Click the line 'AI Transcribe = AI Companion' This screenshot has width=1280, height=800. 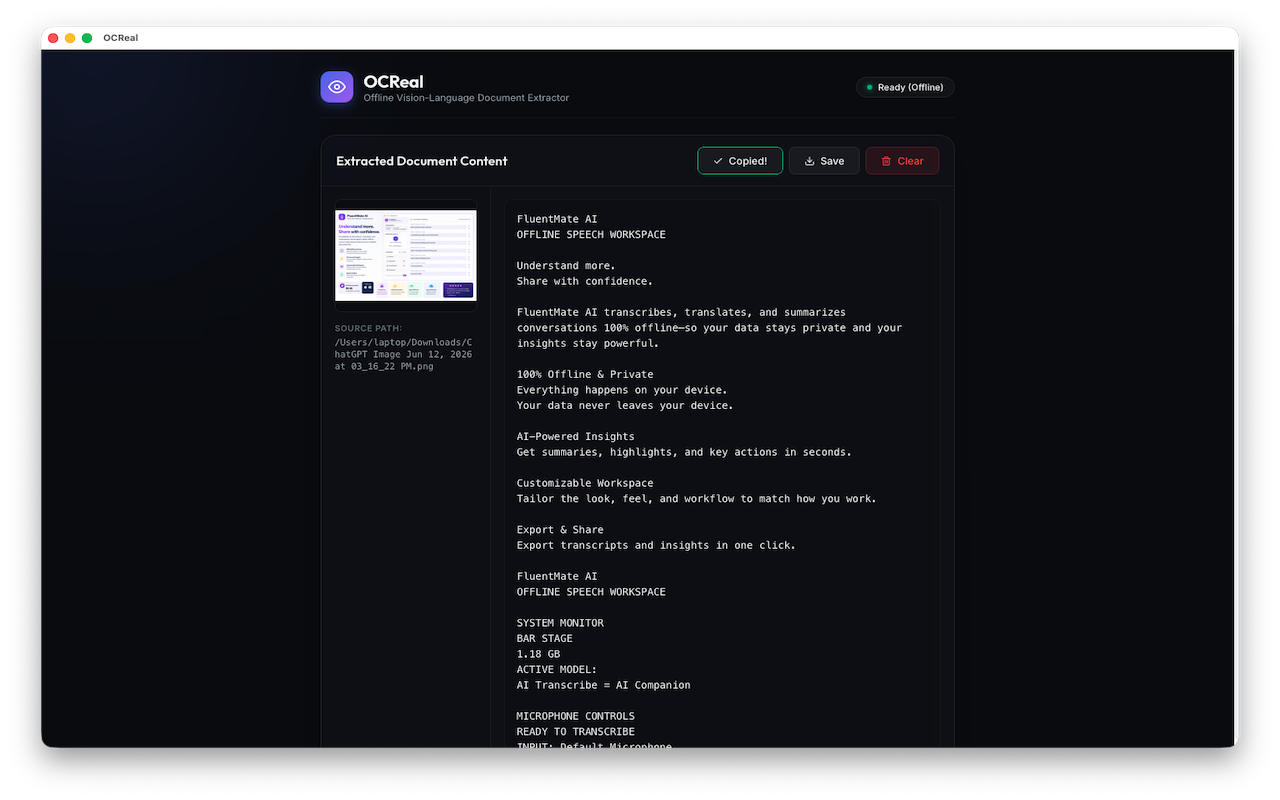tap(603, 685)
